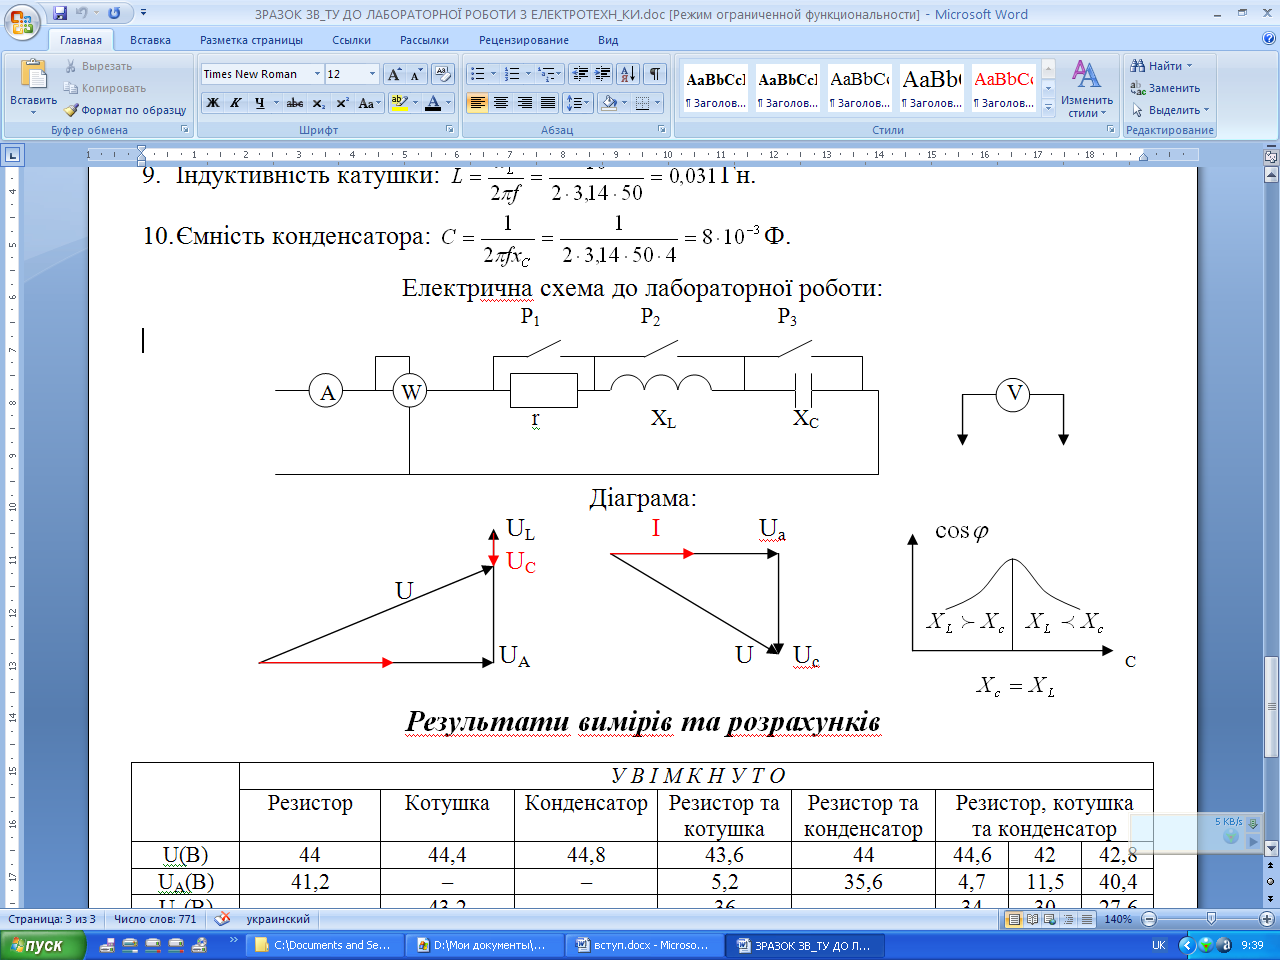Show paragraph marks ¶
The image size is (1280, 960).
pyautogui.click(x=655, y=74)
